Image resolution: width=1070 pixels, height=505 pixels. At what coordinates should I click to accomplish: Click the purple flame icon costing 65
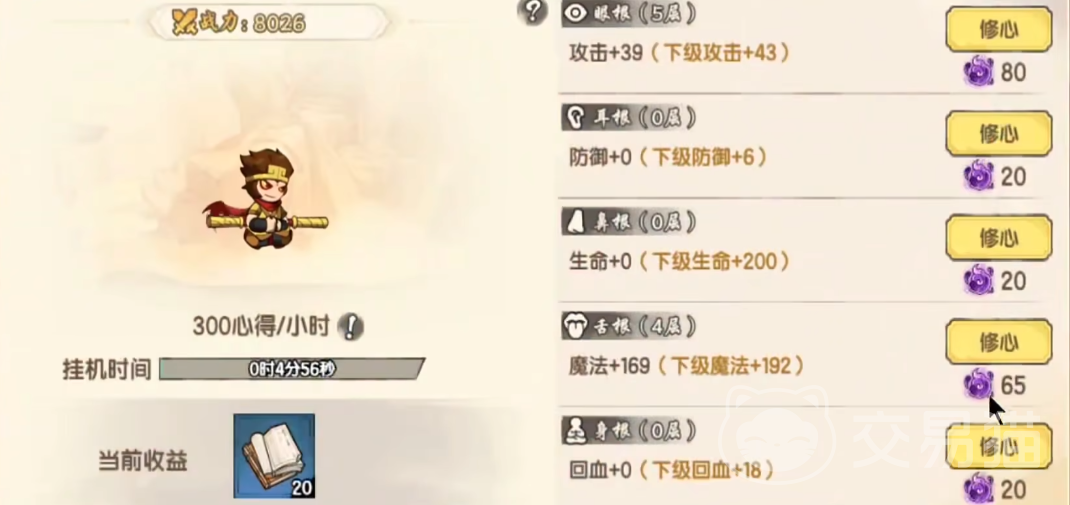click(979, 385)
